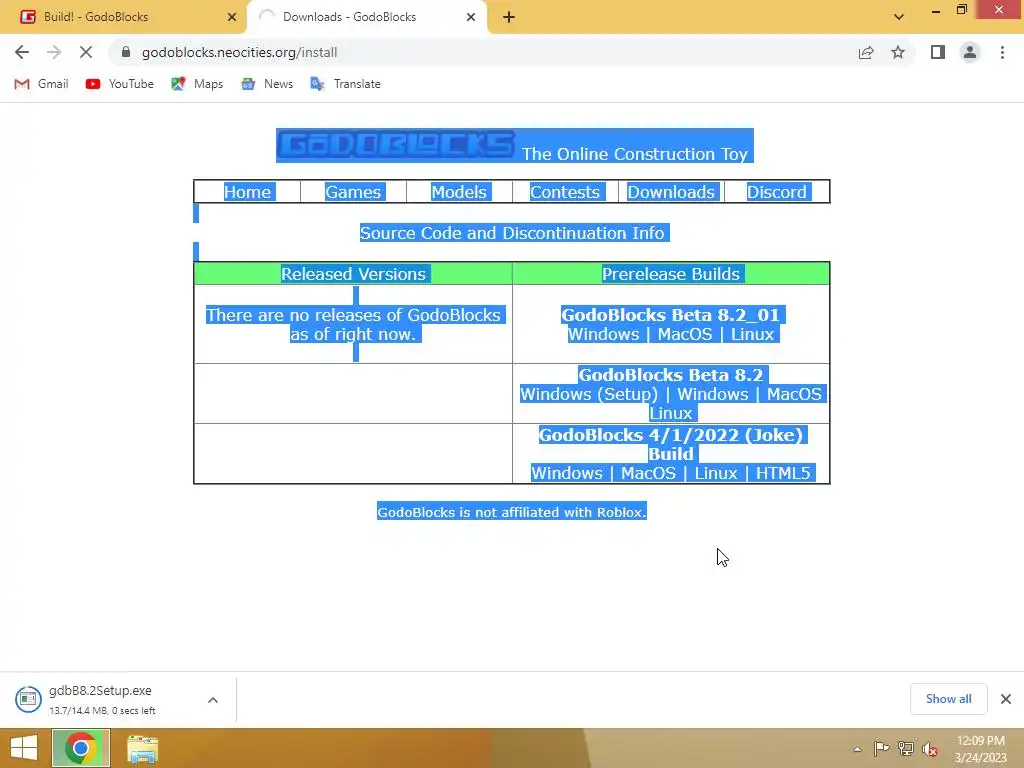Viewport: 1024px width, 768px height.
Task: Download Beta 8.2_01 for Windows
Action: coord(603,334)
